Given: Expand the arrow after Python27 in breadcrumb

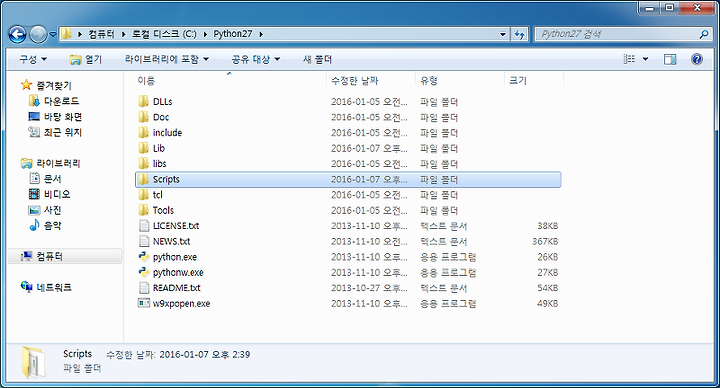Looking at the screenshot, I should click(261, 34).
